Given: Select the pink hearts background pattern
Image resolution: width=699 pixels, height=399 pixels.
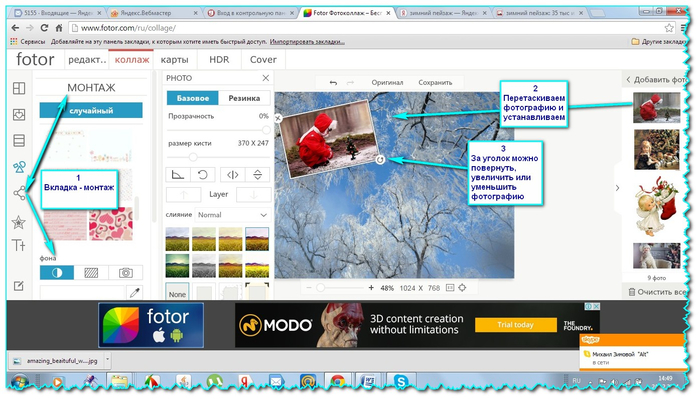Looking at the screenshot, I should click(x=111, y=224).
